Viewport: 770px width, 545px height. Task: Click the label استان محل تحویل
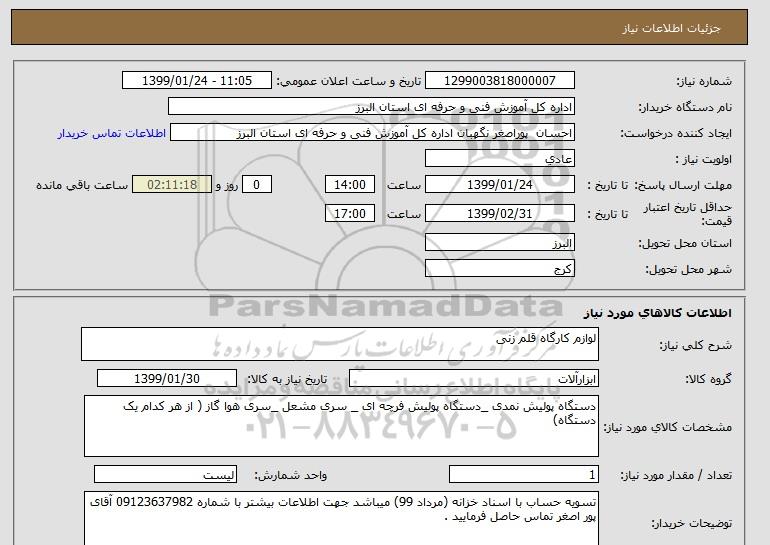[x=685, y=244]
